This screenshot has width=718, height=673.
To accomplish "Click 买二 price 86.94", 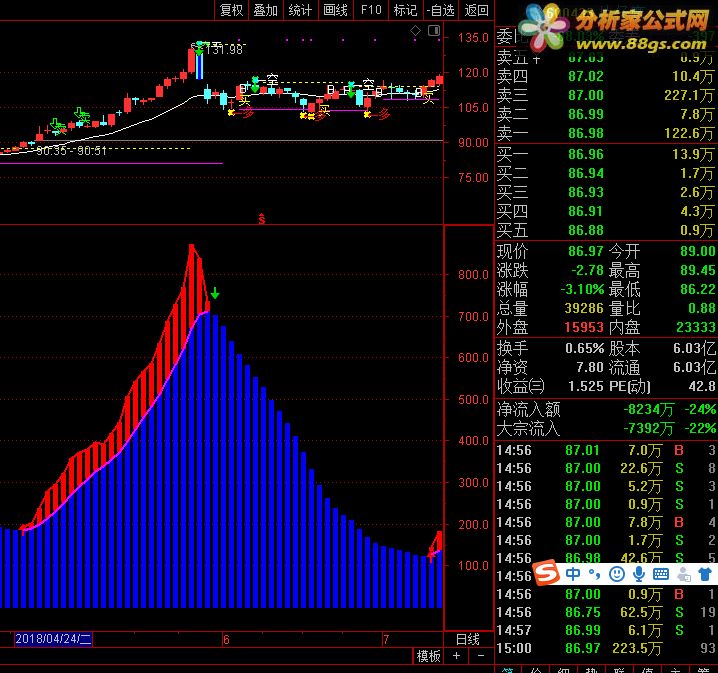I will tap(586, 173).
